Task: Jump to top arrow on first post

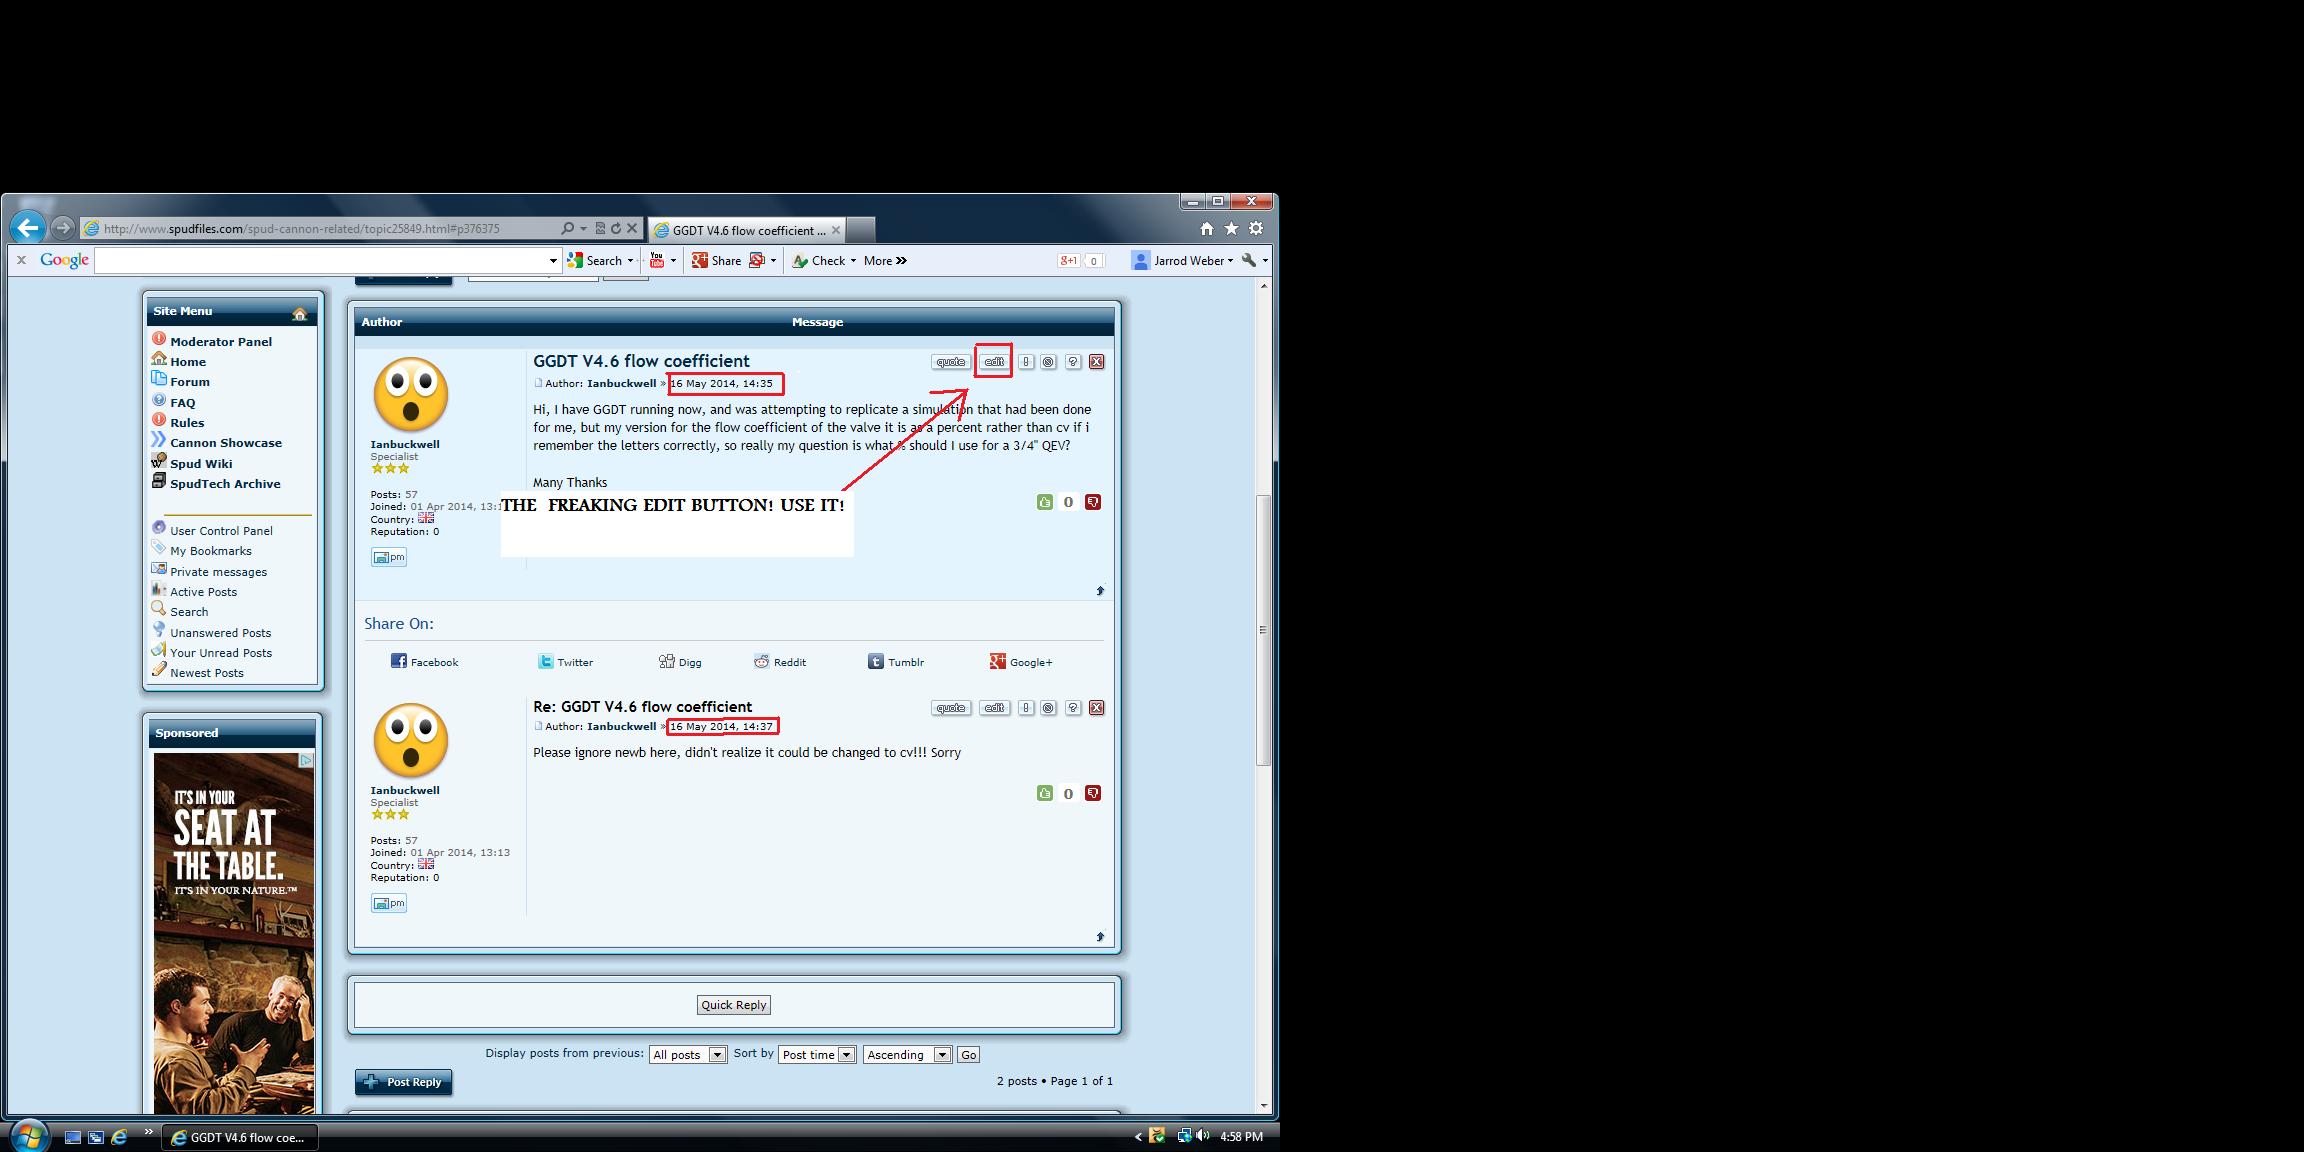Action: click(x=1100, y=591)
